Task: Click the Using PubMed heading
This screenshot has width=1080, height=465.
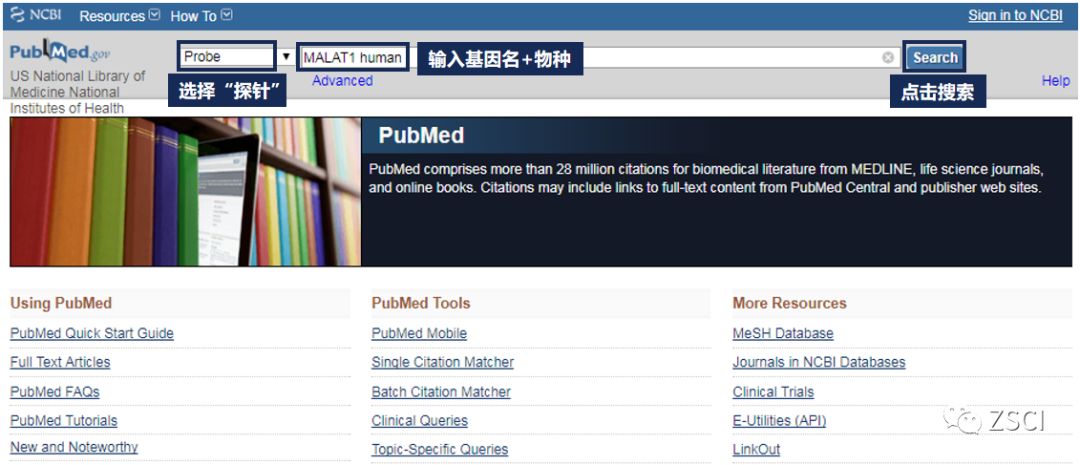Action: point(61,303)
